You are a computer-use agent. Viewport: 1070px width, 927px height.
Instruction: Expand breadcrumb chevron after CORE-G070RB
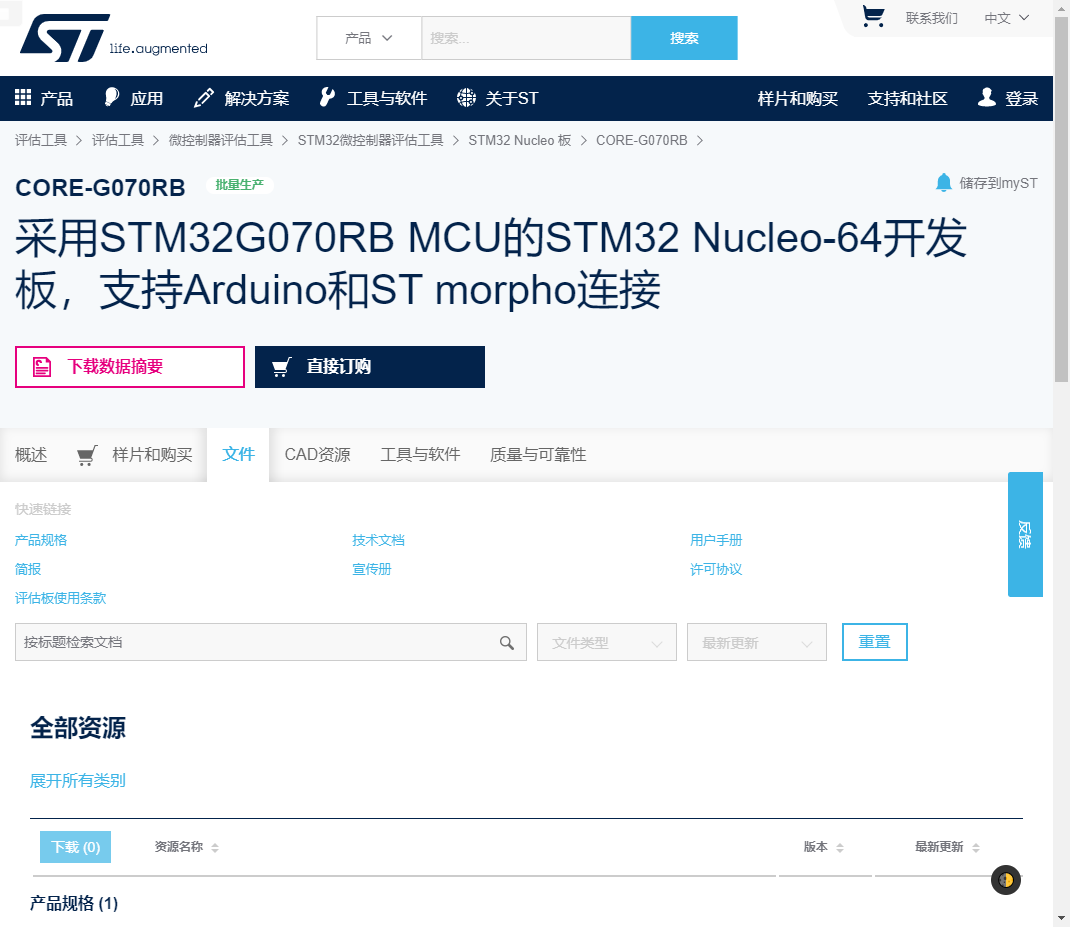pos(699,141)
